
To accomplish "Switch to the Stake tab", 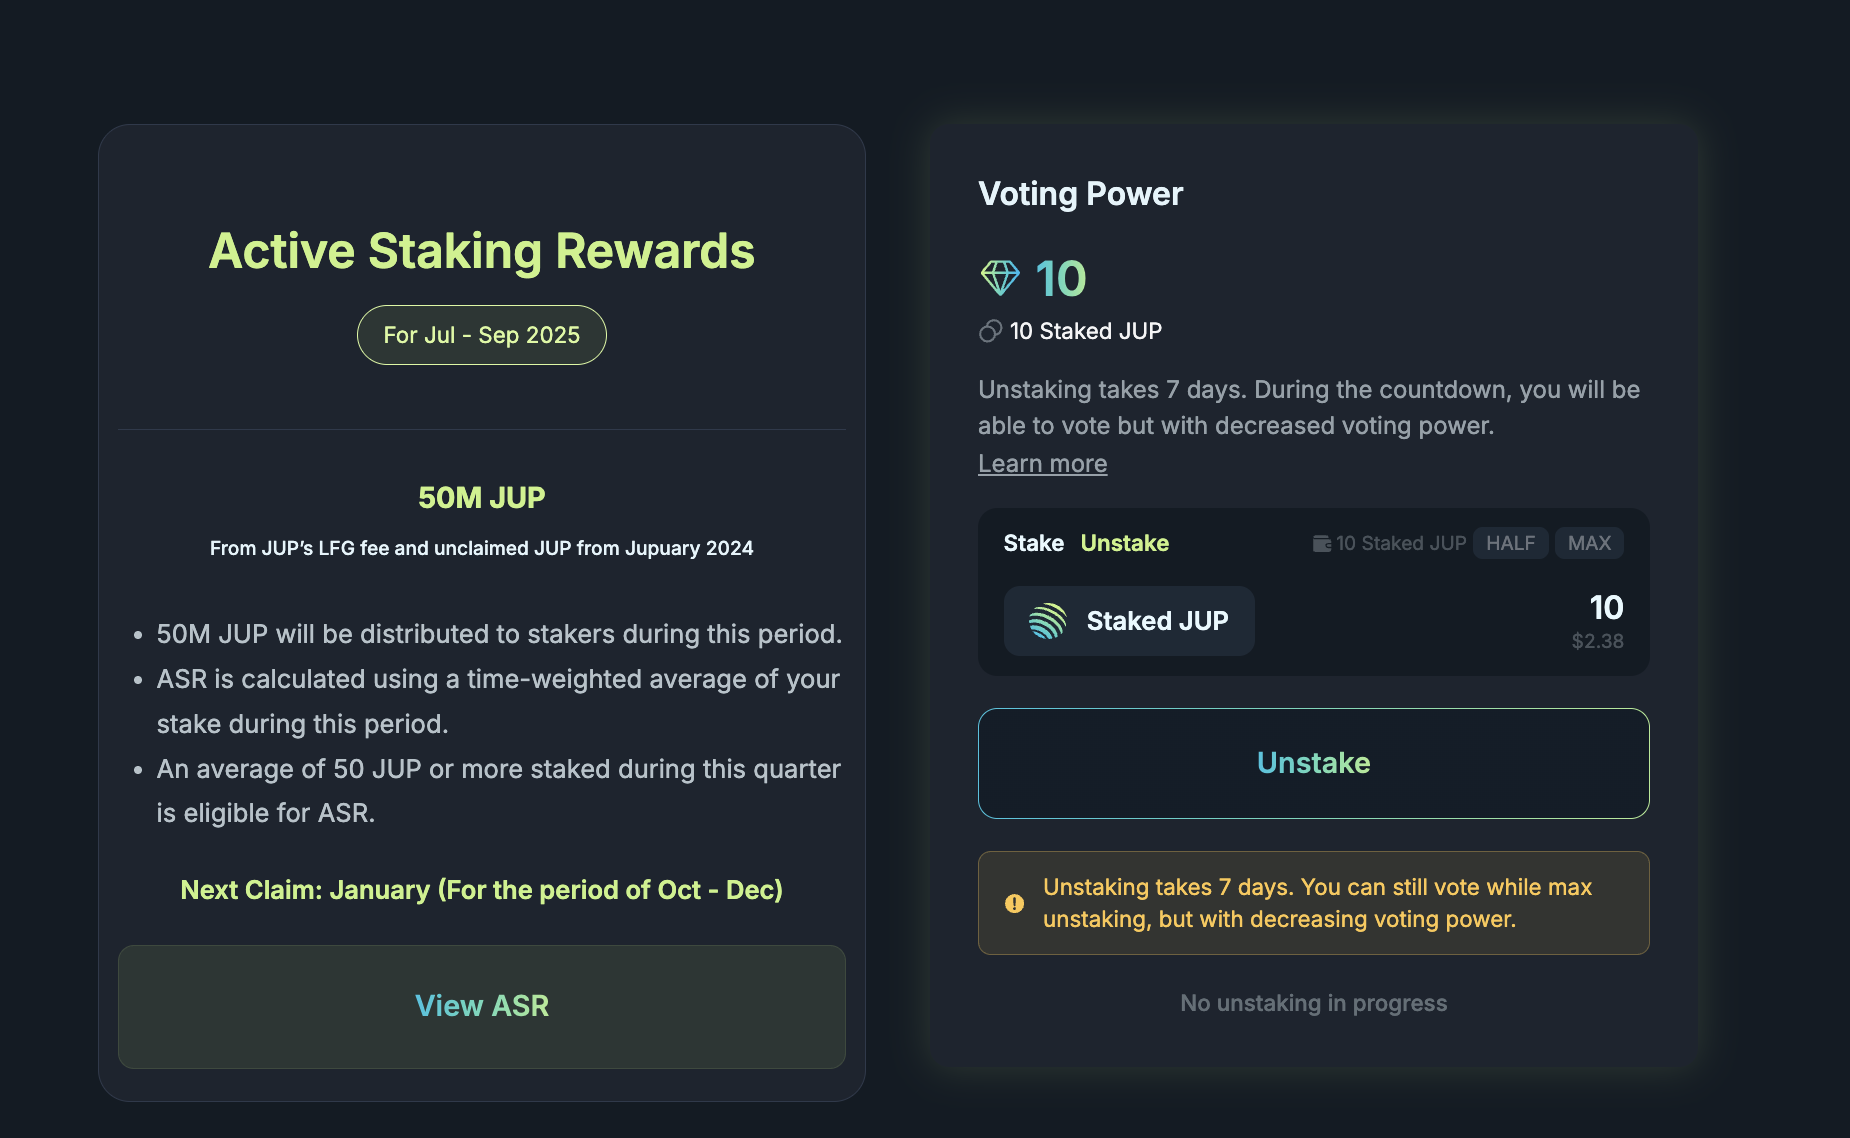I will (x=1033, y=543).
